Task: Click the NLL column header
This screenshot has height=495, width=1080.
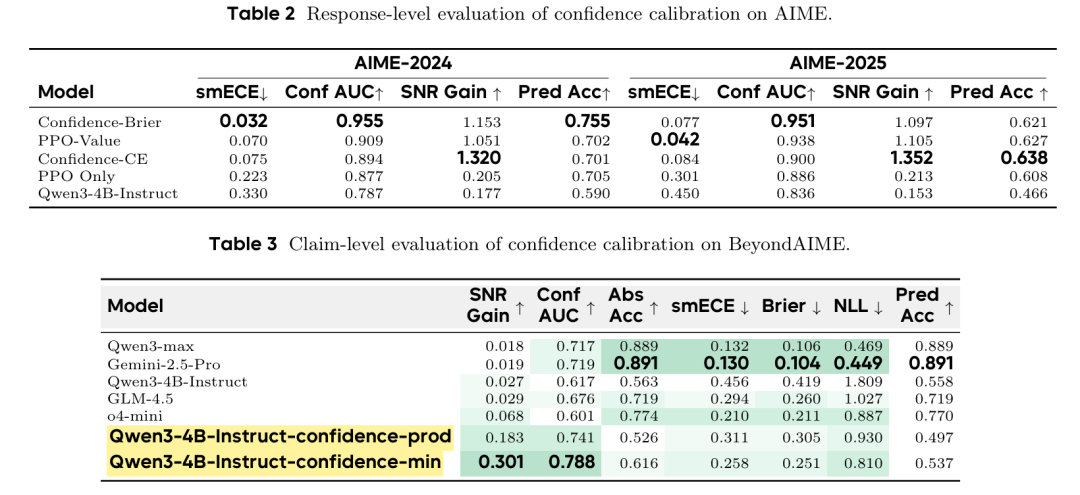Action: pos(858,306)
